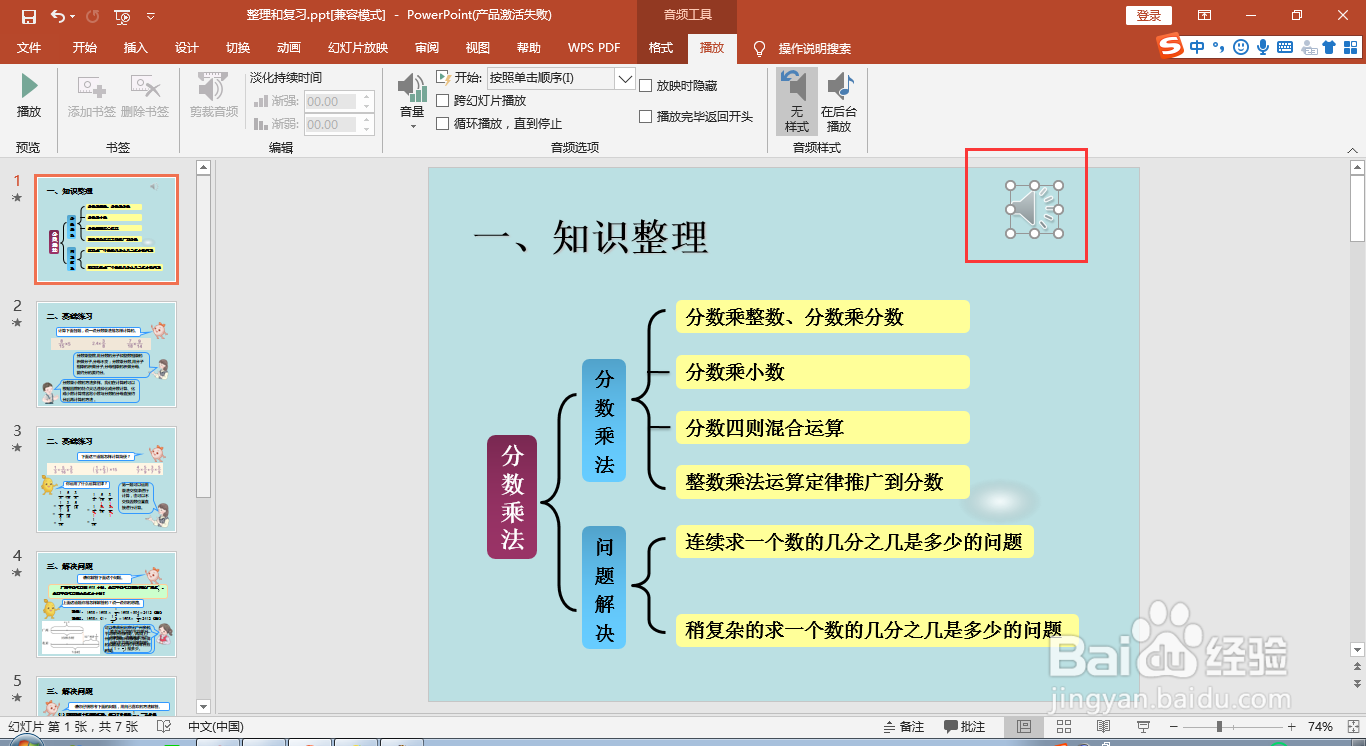This screenshot has height=746, width=1366.
Task: Switch to the 开始 ribbon tab
Action: coord(85,48)
